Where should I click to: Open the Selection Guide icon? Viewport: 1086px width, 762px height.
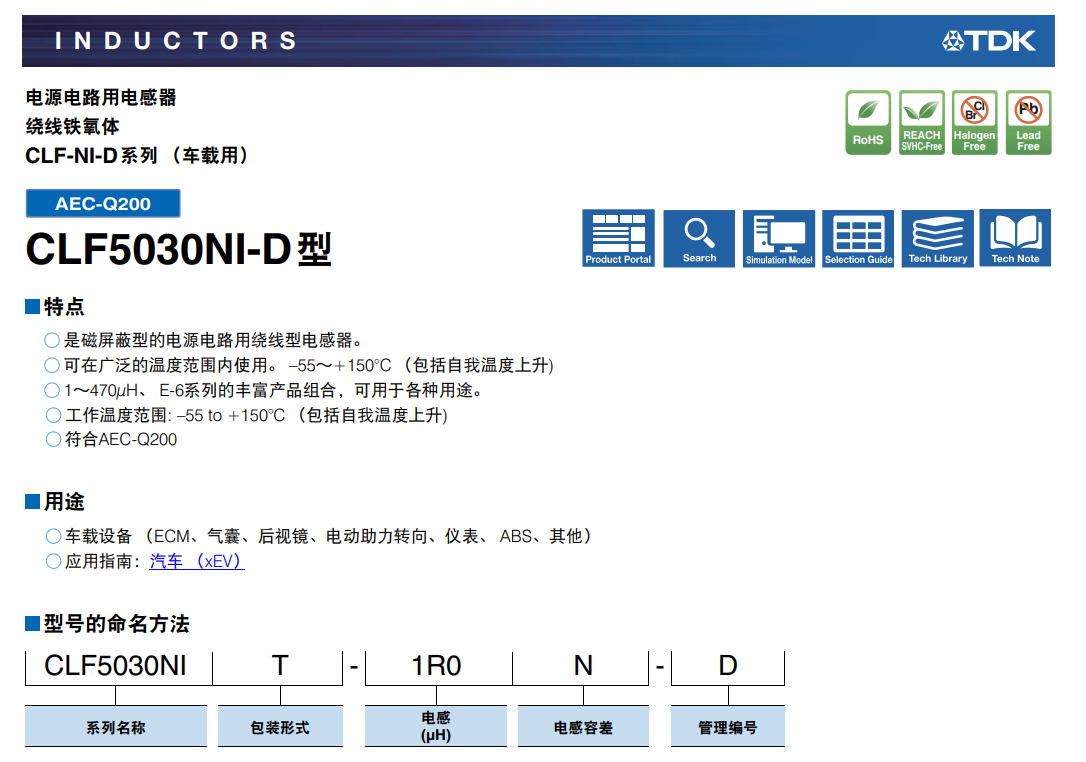point(858,238)
